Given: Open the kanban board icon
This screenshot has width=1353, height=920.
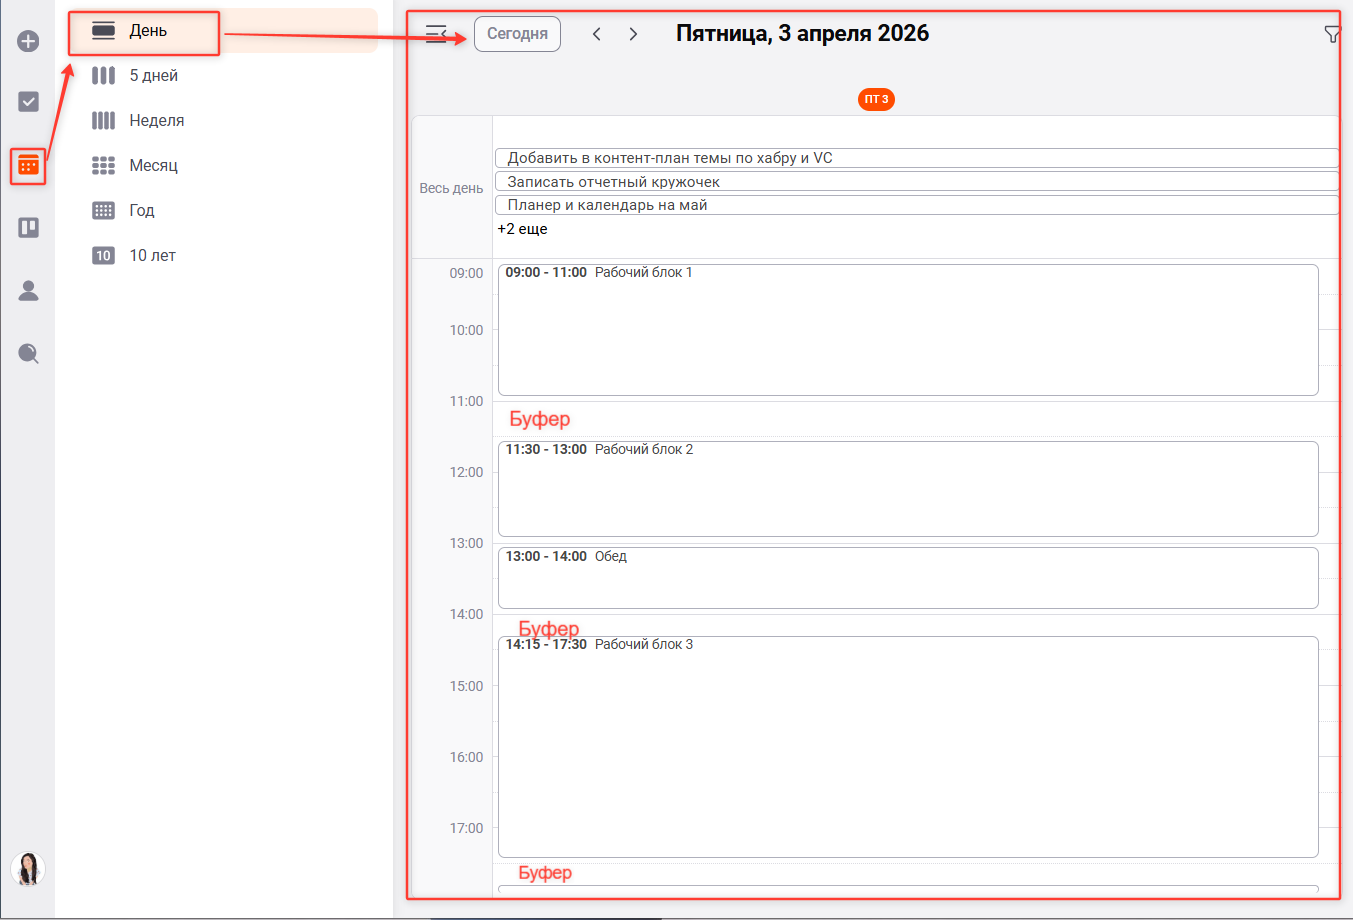Looking at the screenshot, I should (28, 228).
